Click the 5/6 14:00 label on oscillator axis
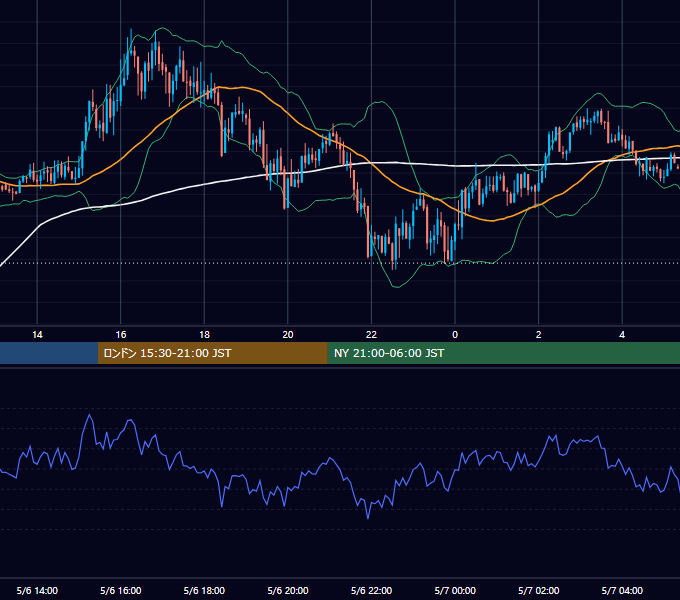Image resolution: width=680 pixels, height=600 pixels. click(x=37, y=590)
